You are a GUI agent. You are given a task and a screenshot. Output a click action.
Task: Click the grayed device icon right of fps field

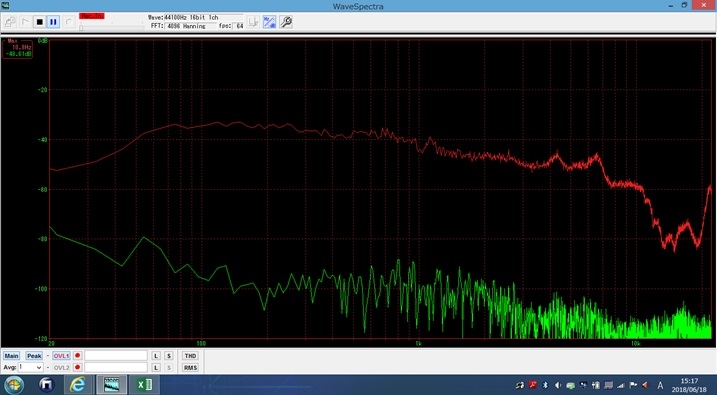tap(253, 21)
